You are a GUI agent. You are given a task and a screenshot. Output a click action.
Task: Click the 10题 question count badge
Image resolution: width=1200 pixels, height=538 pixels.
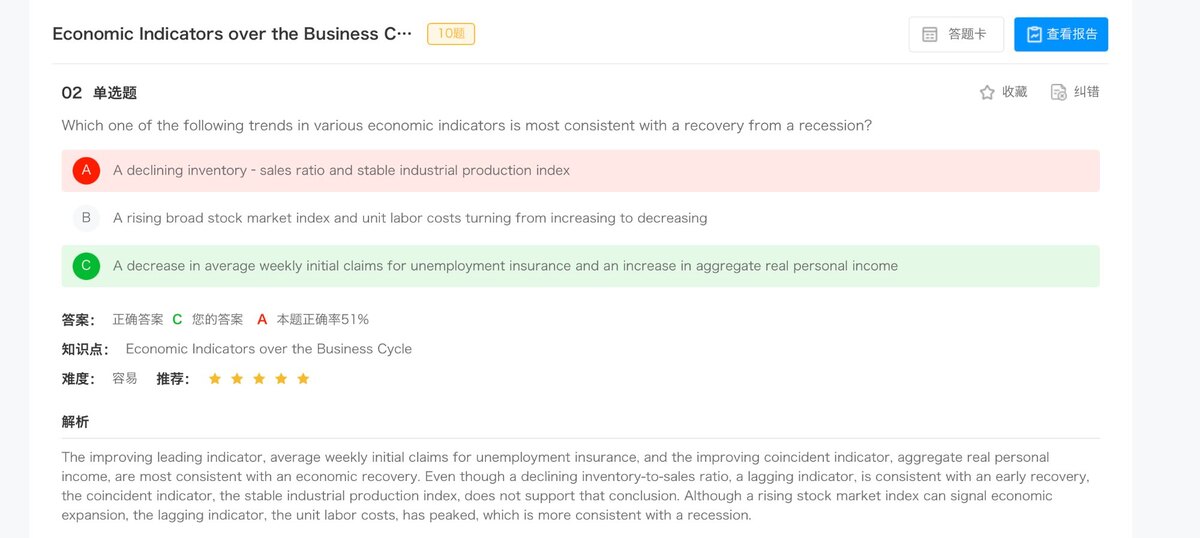(451, 34)
